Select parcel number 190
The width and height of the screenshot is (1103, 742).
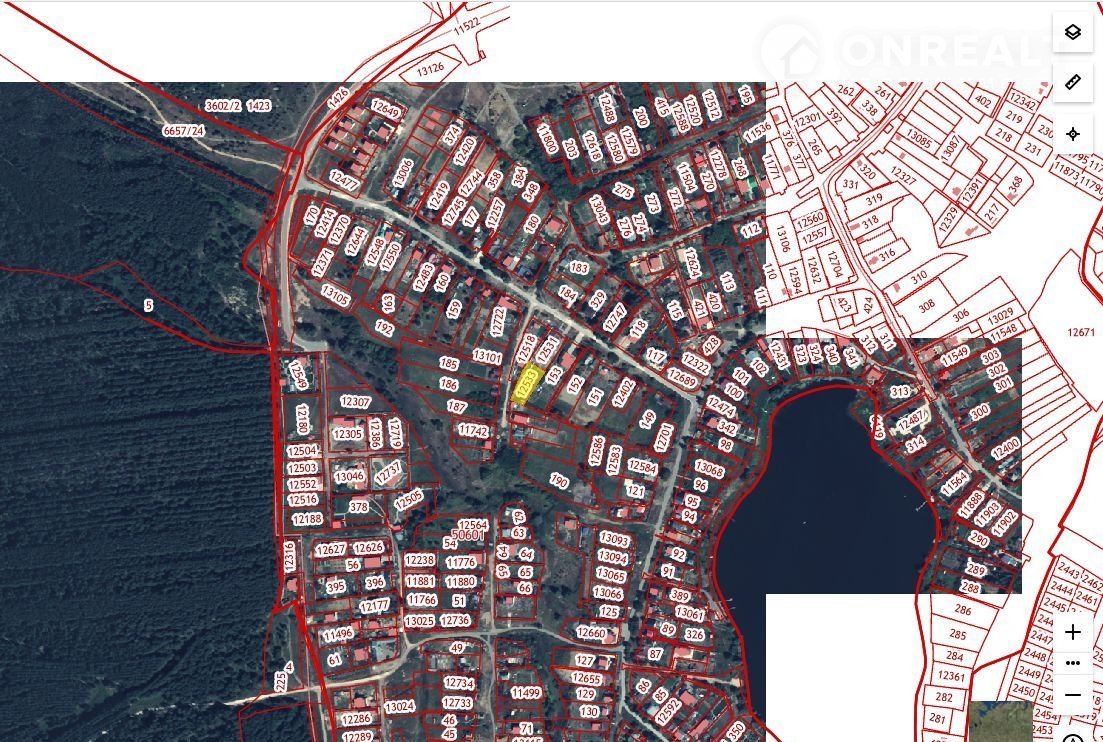pos(558,482)
